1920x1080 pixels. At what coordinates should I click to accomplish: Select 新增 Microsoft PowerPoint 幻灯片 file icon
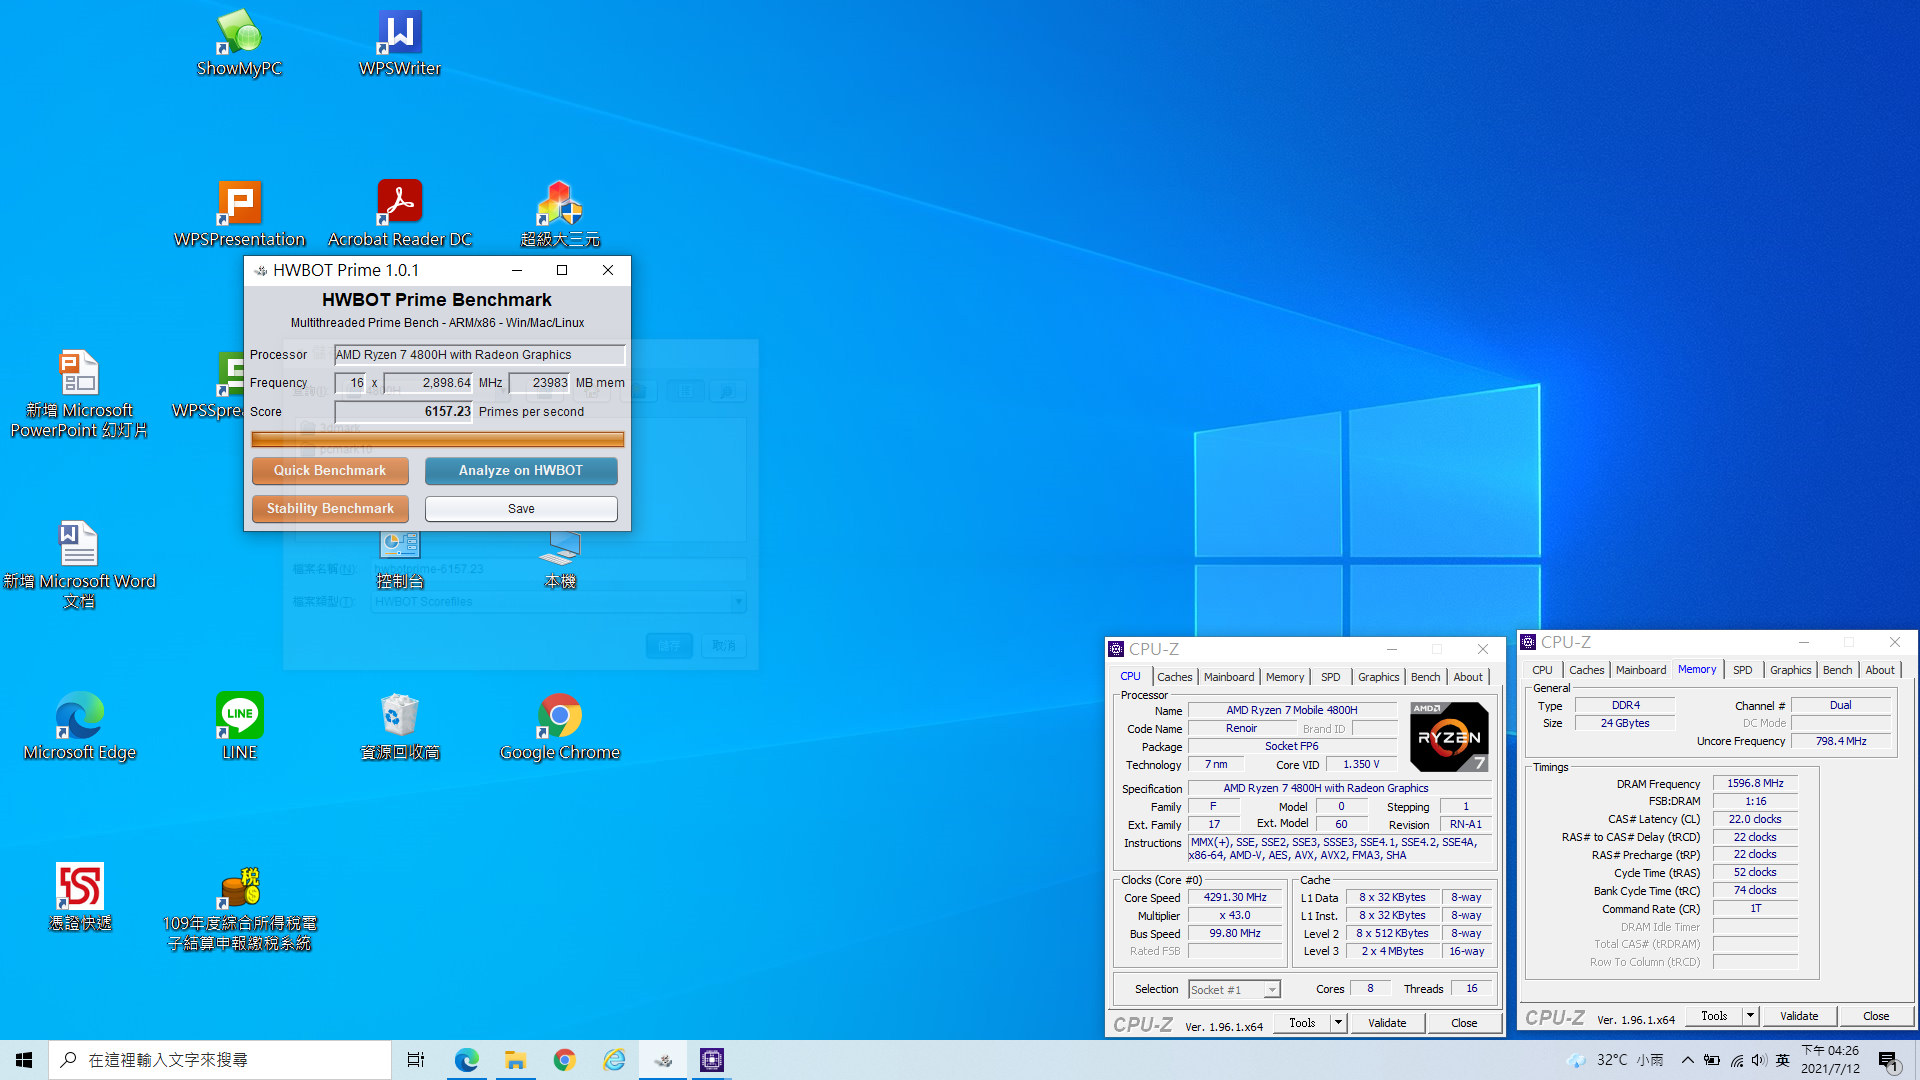coord(79,394)
